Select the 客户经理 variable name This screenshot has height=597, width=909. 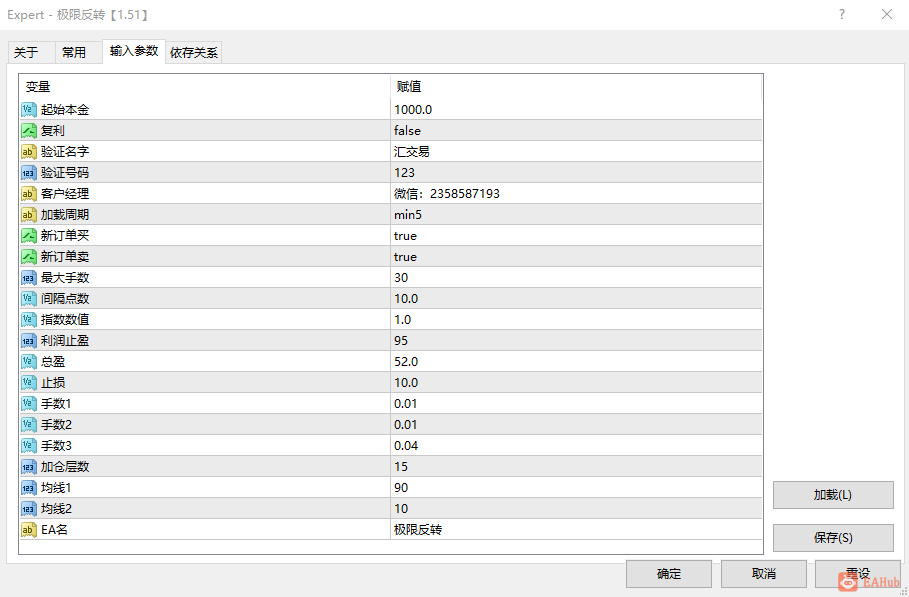(x=65, y=194)
